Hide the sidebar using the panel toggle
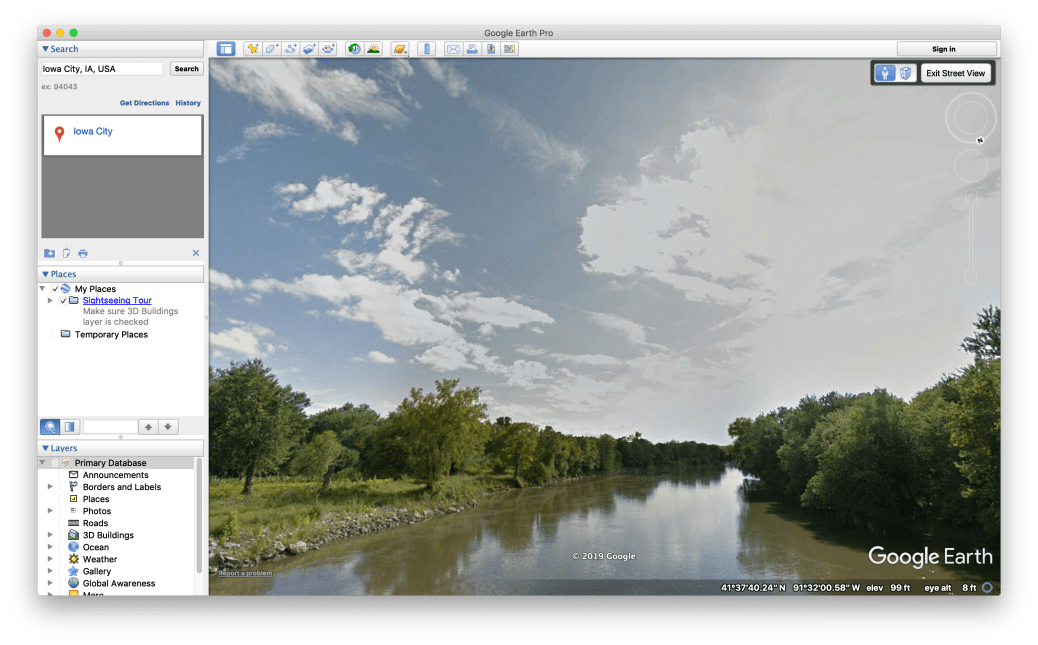 coord(225,48)
